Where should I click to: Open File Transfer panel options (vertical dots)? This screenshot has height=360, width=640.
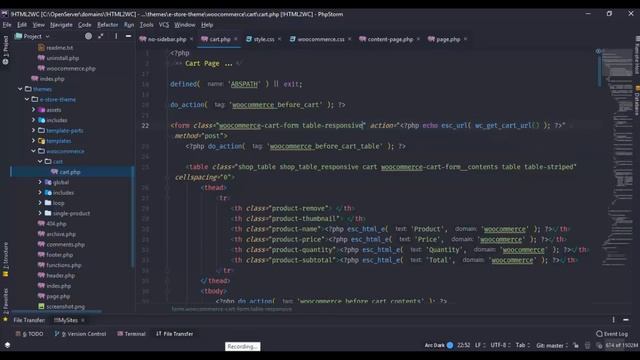(613, 320)
